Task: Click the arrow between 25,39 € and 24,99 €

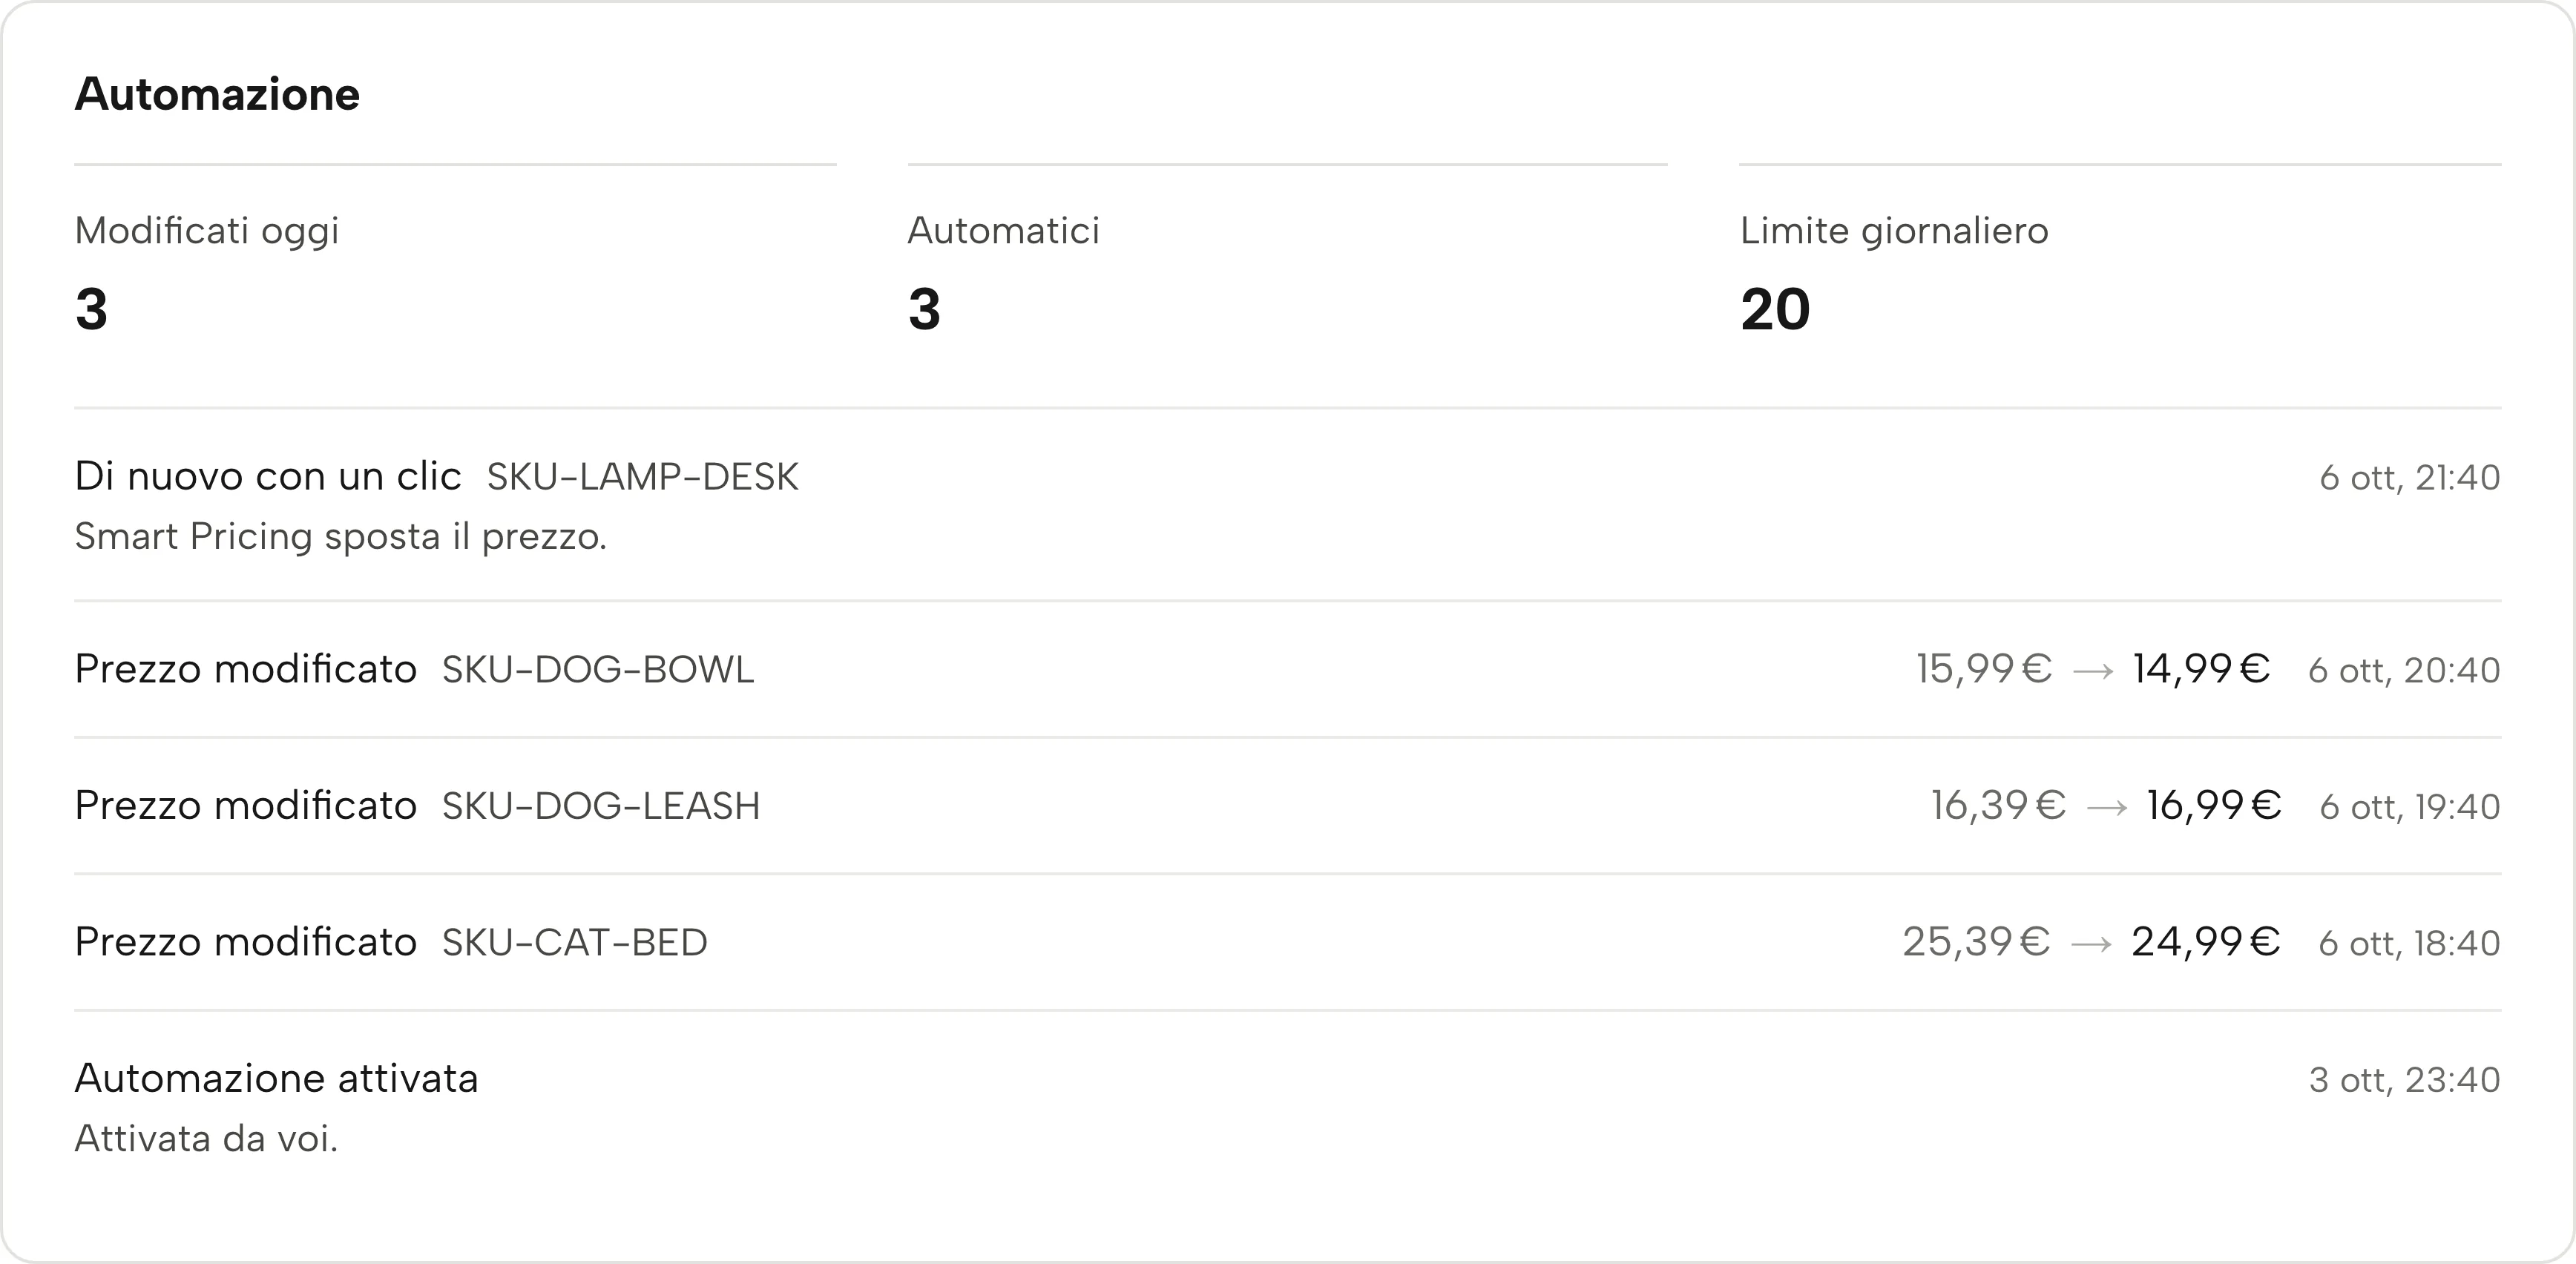Action: pyautogui.click(x=2091, y=944)
